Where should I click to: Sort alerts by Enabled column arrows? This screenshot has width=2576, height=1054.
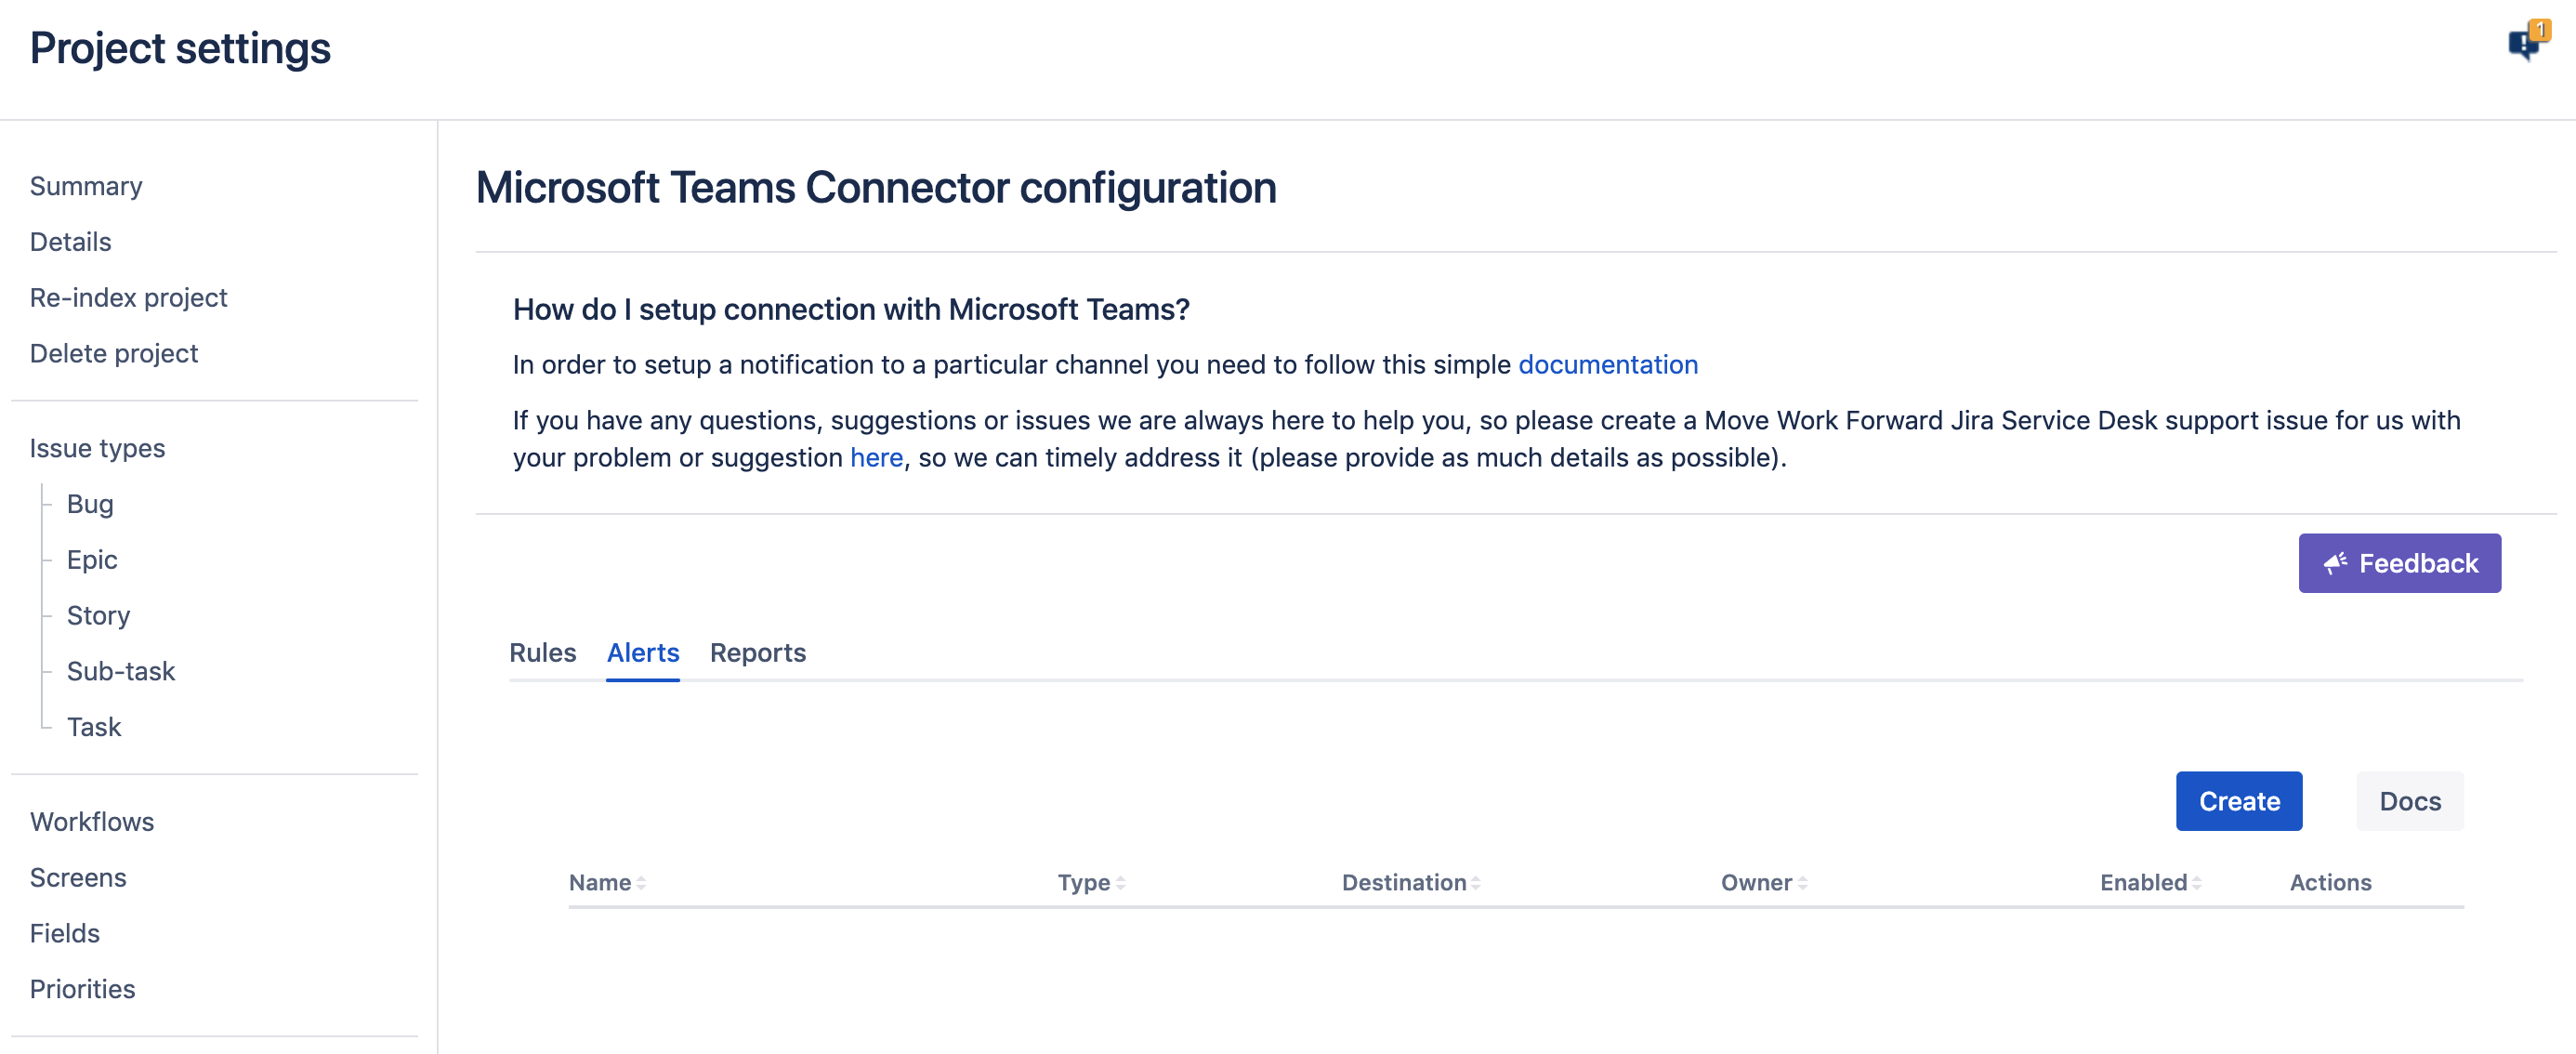pos(2196,882)
